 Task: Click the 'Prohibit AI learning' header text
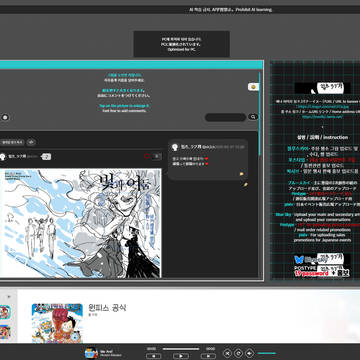(x=254, y=10)
